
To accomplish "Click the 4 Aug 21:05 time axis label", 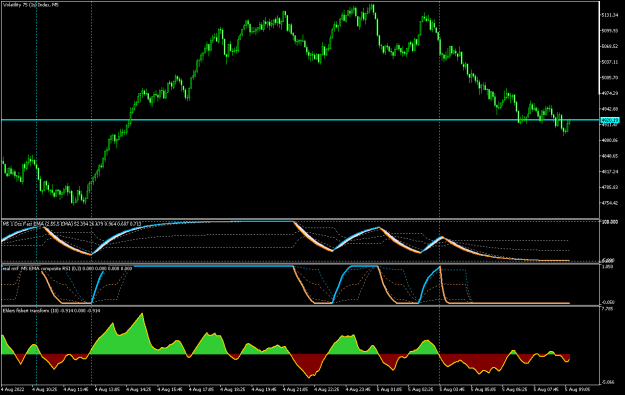I will tap(296, 389).
